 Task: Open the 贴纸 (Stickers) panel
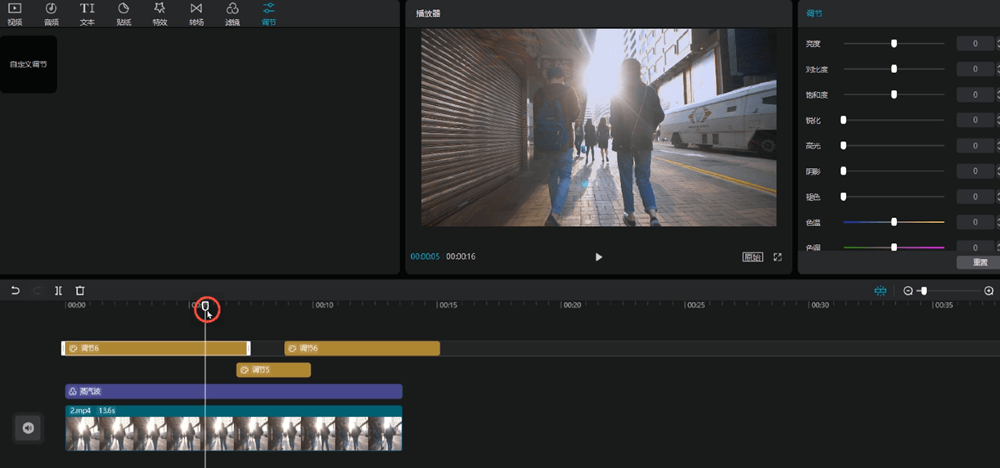(x=123, y=13)
